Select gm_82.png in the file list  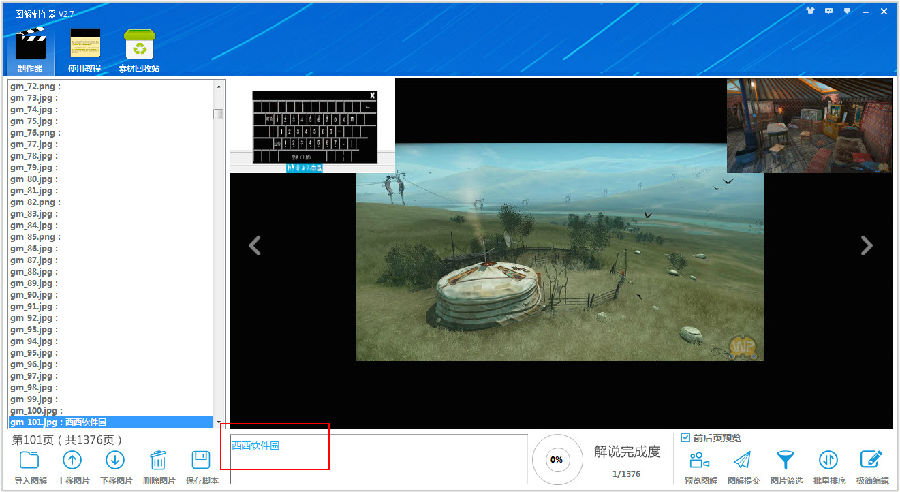(35, 202)
